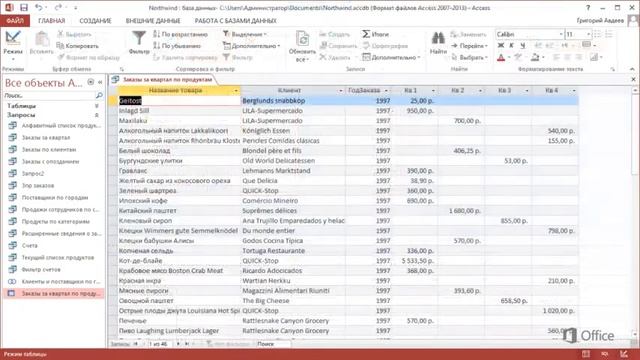Screen dimensions: 640x360
Task: Click the record navigator Поиск search box
Action: pyautogui.click(x=273, y=344)
